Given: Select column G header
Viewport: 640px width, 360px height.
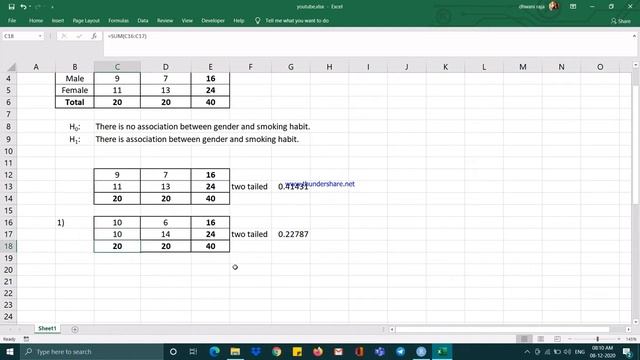Looking at the screenshot, I should point(291,67).
